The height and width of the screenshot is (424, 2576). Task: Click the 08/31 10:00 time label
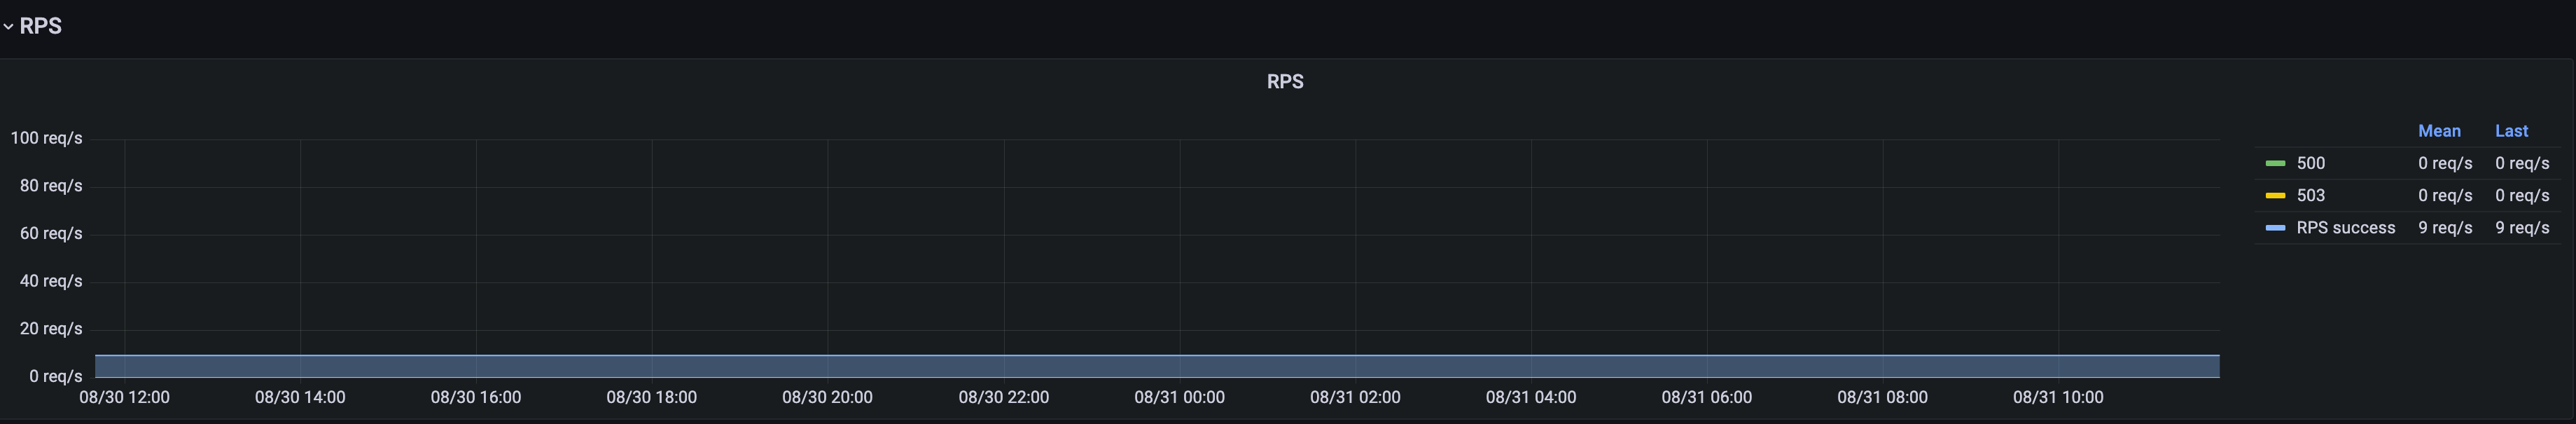[2058, 397]
